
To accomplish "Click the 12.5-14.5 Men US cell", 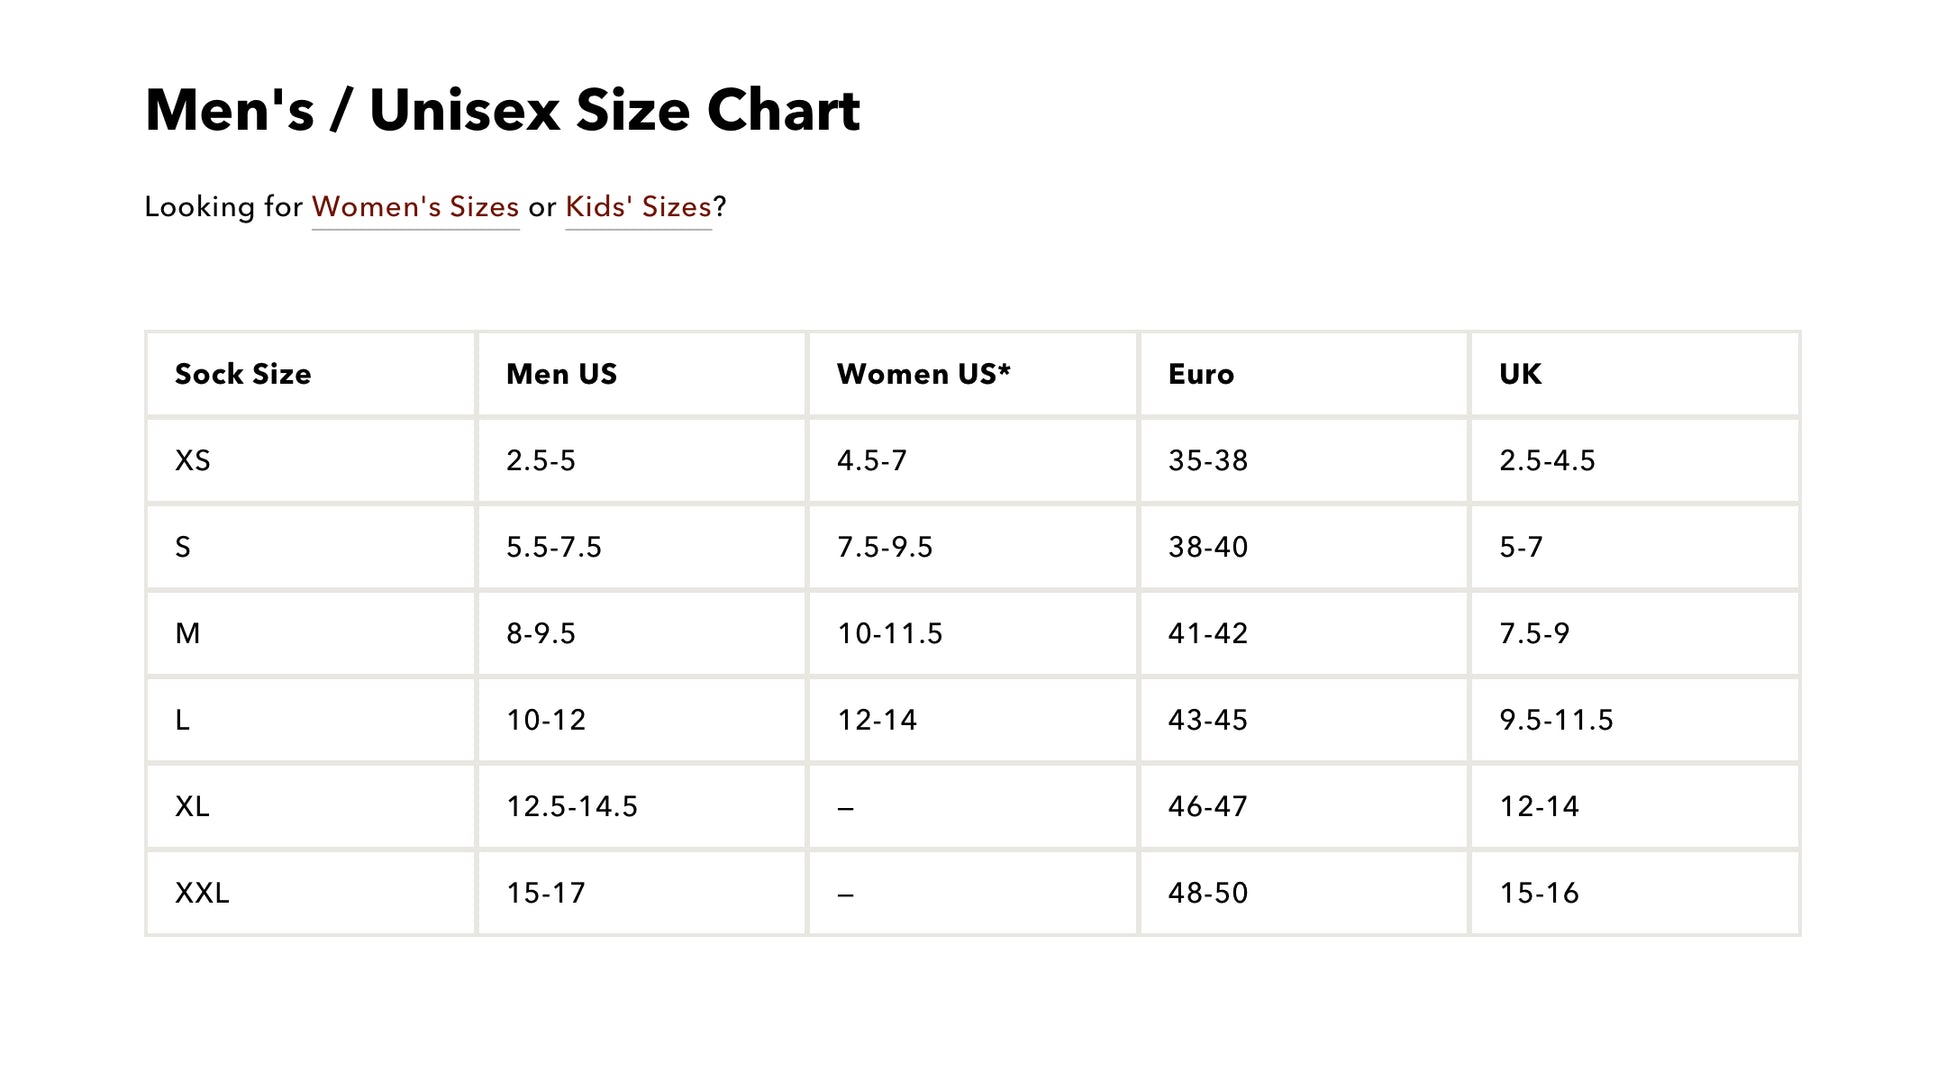I will [571, 807].
